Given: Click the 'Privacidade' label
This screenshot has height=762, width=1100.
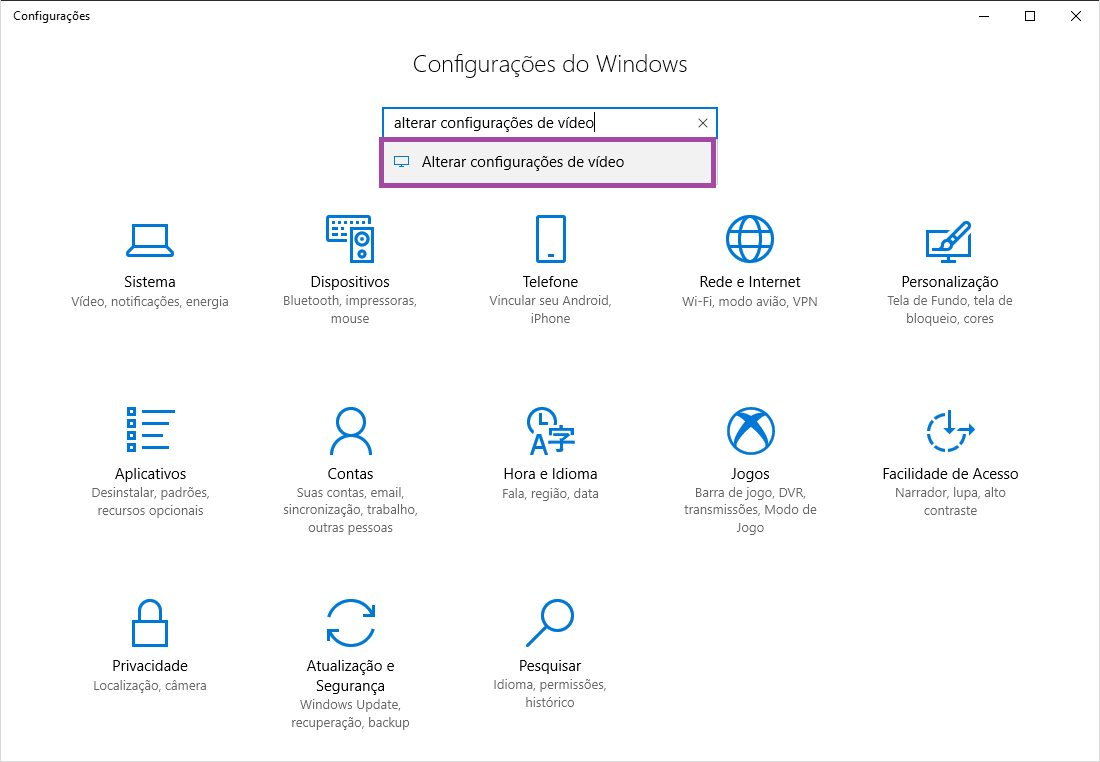Looking at the screenshot, I should [x=150, y=665].
